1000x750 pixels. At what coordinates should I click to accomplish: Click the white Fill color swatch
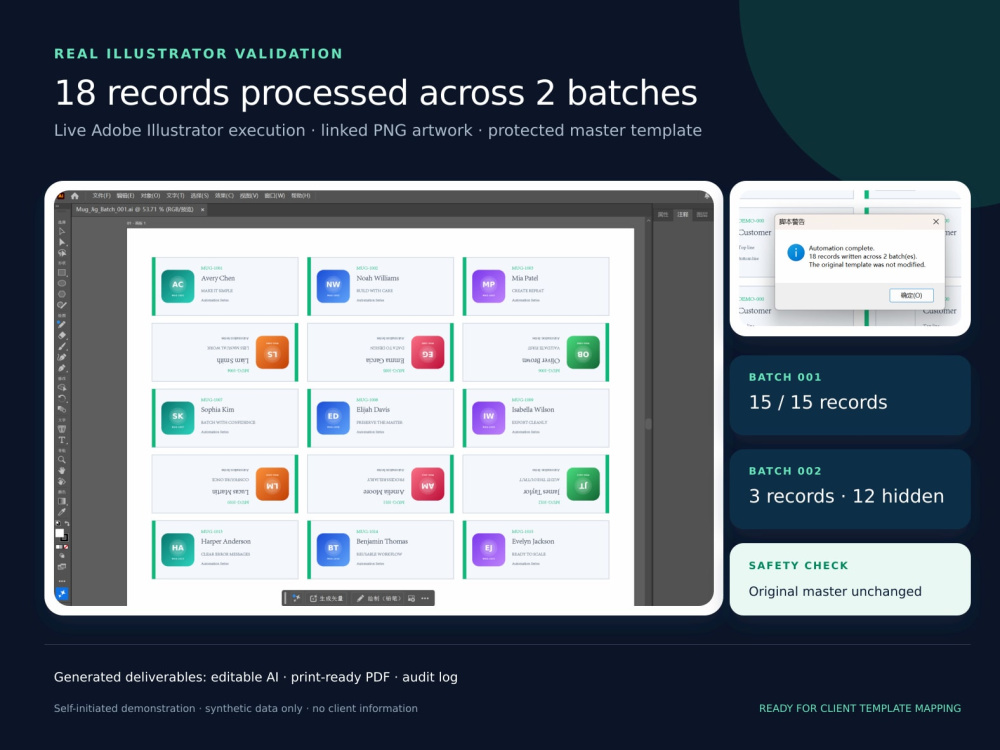(59, 533)
